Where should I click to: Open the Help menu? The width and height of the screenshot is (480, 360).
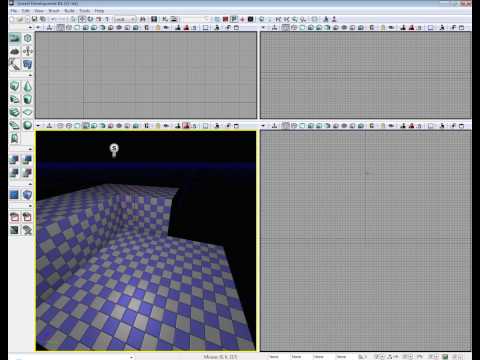99,11
